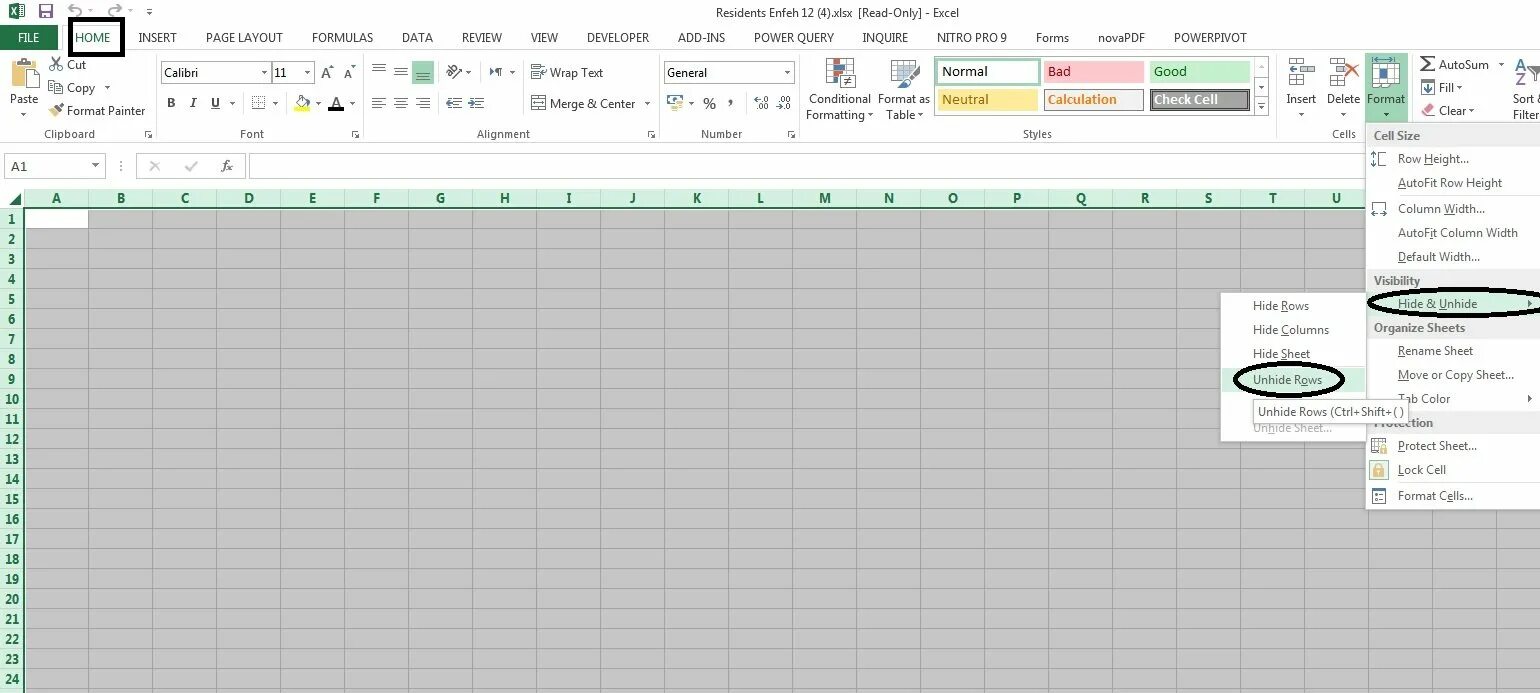Open the Name Box A1 dropdown arrow
The image size is (1540, 693).
click(x=96, y=167)
